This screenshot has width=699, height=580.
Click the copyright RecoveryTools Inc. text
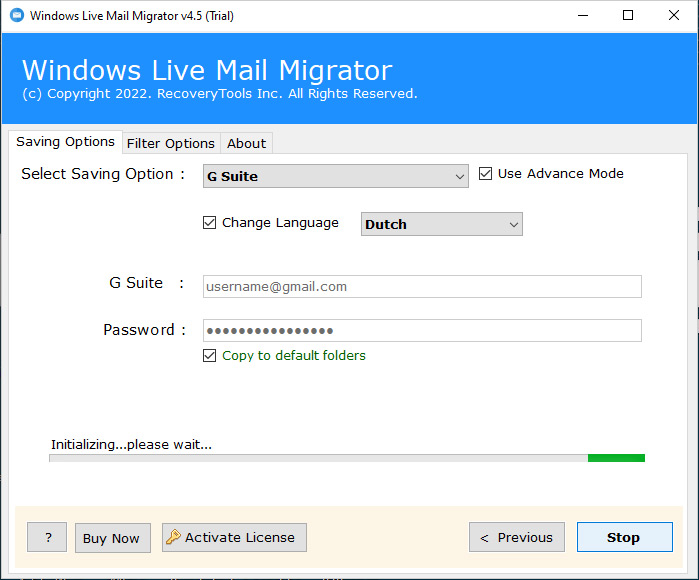coord(220,94)
